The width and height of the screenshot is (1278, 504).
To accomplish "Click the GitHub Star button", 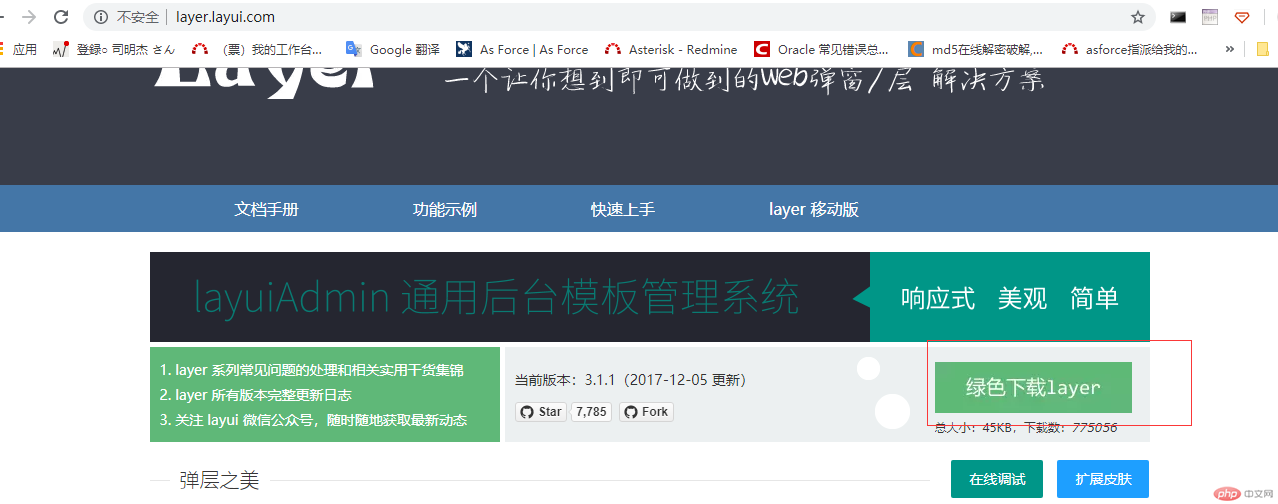I will click(541, 411).
